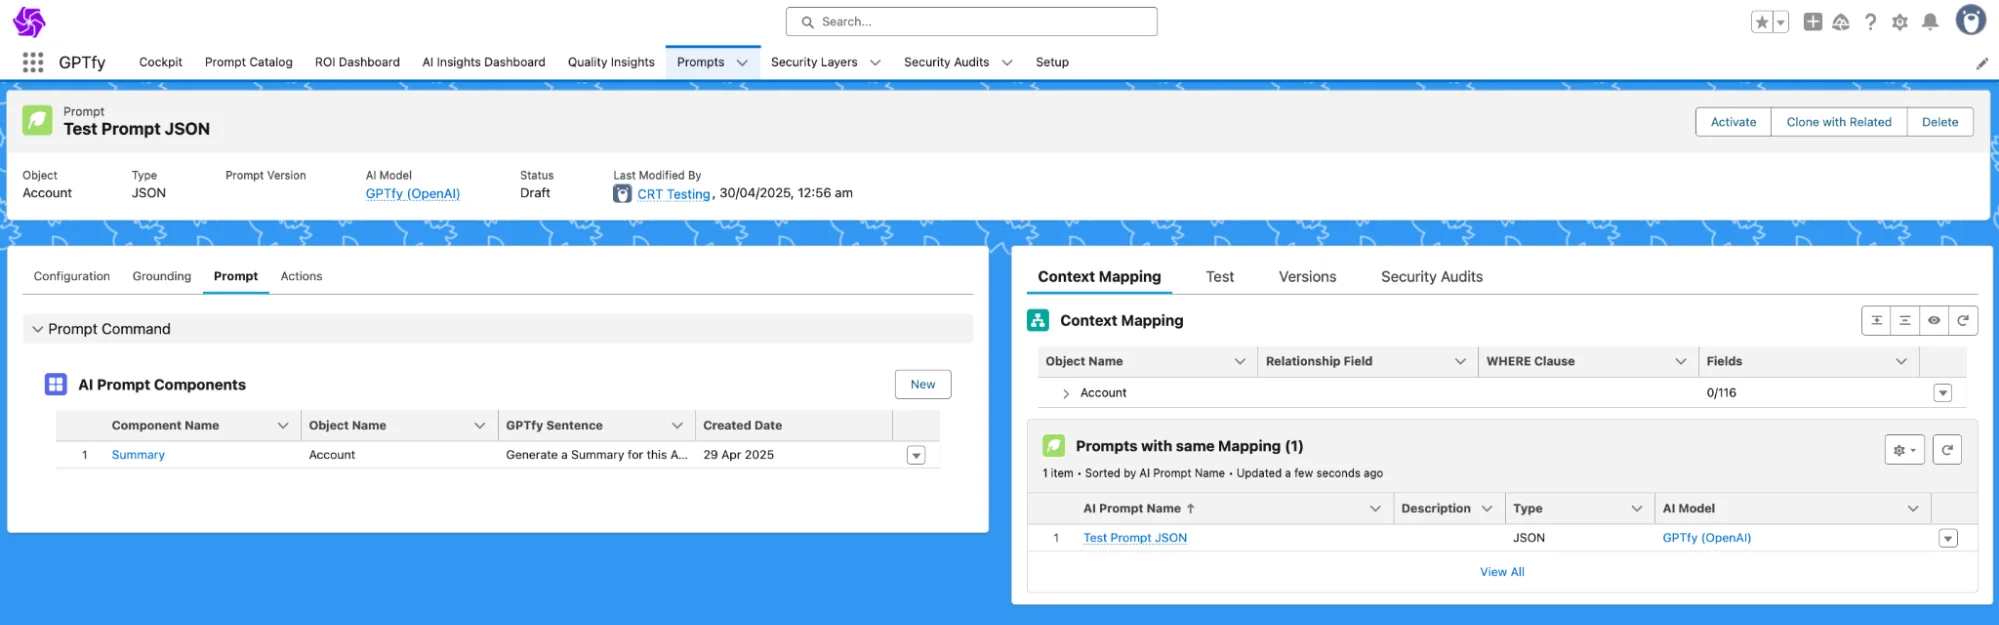The image size is (1999, 625).
Task: Open the Notifications bell
Action: (x=1930, y=21)
